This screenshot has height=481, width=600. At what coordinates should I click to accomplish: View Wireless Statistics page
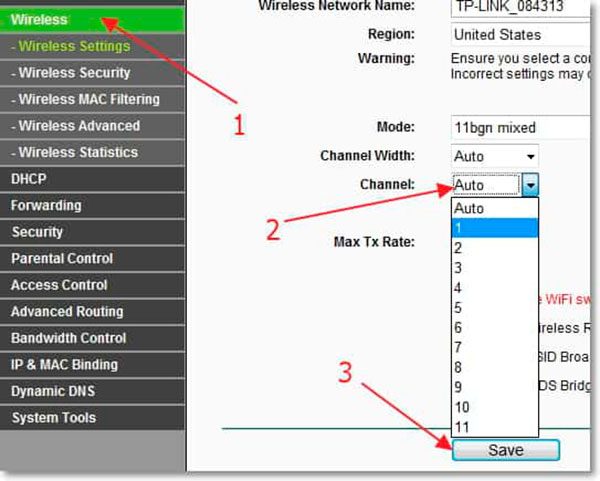(92, 152)
